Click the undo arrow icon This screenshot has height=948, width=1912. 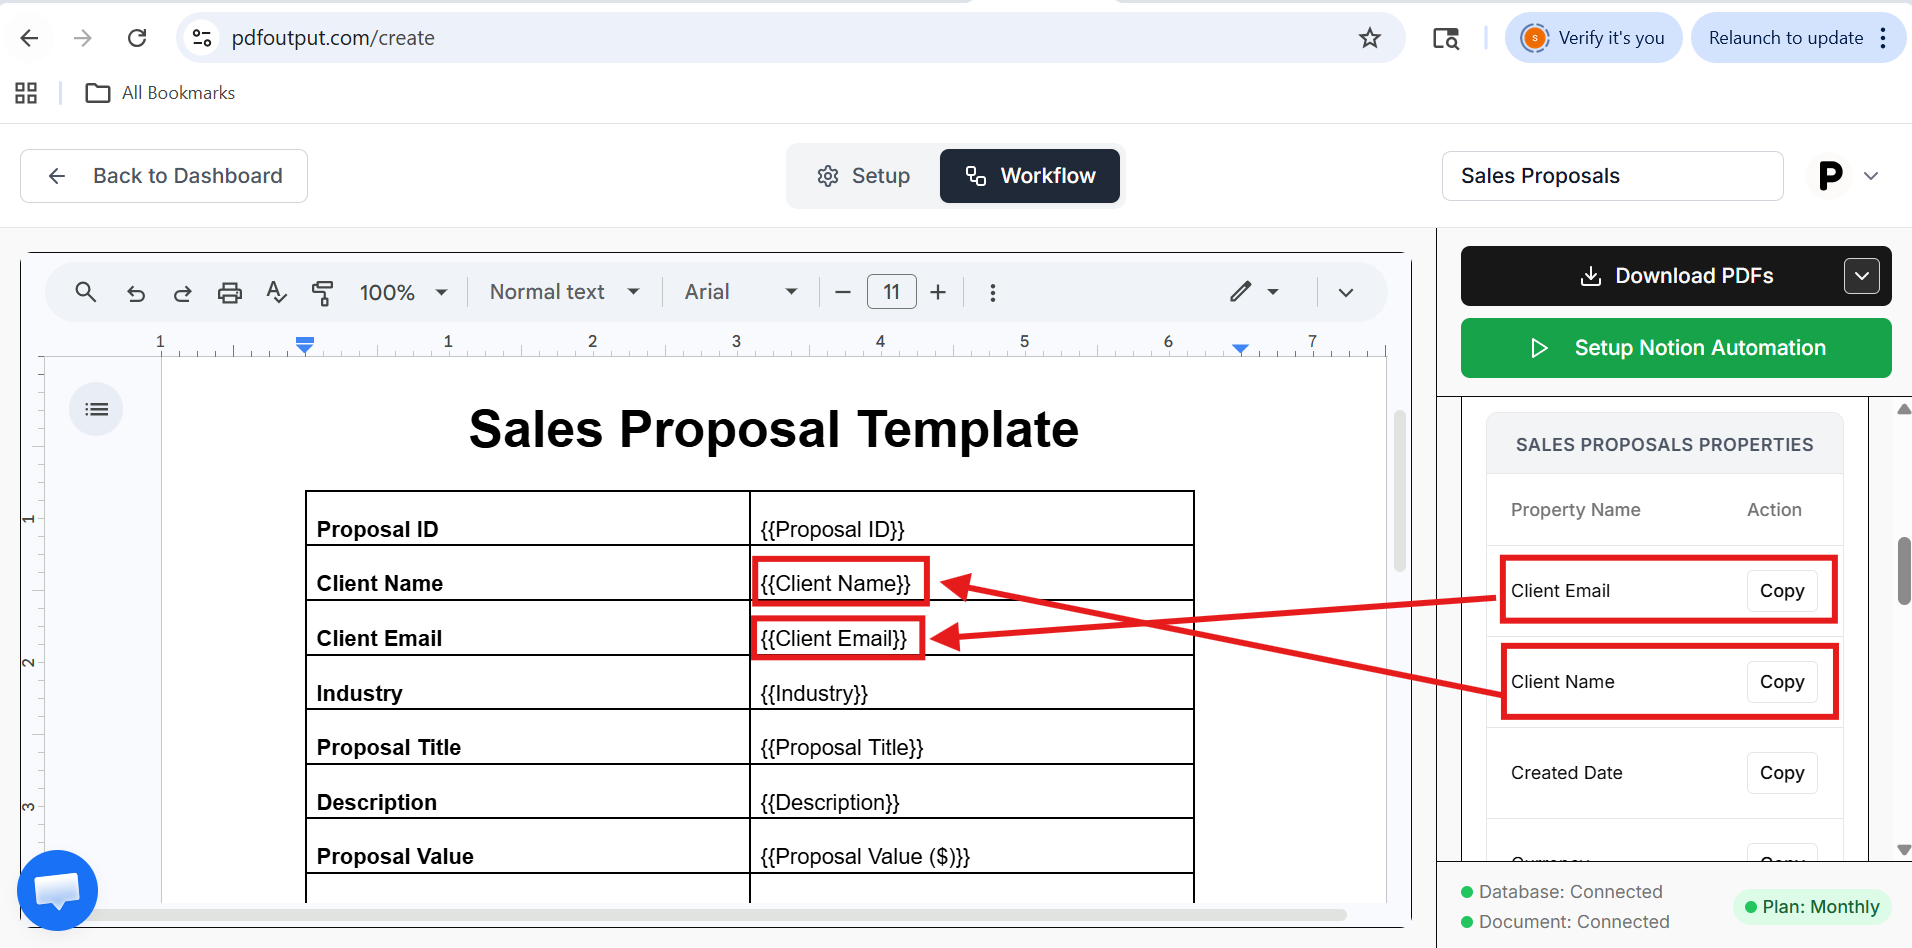[136, 293]
